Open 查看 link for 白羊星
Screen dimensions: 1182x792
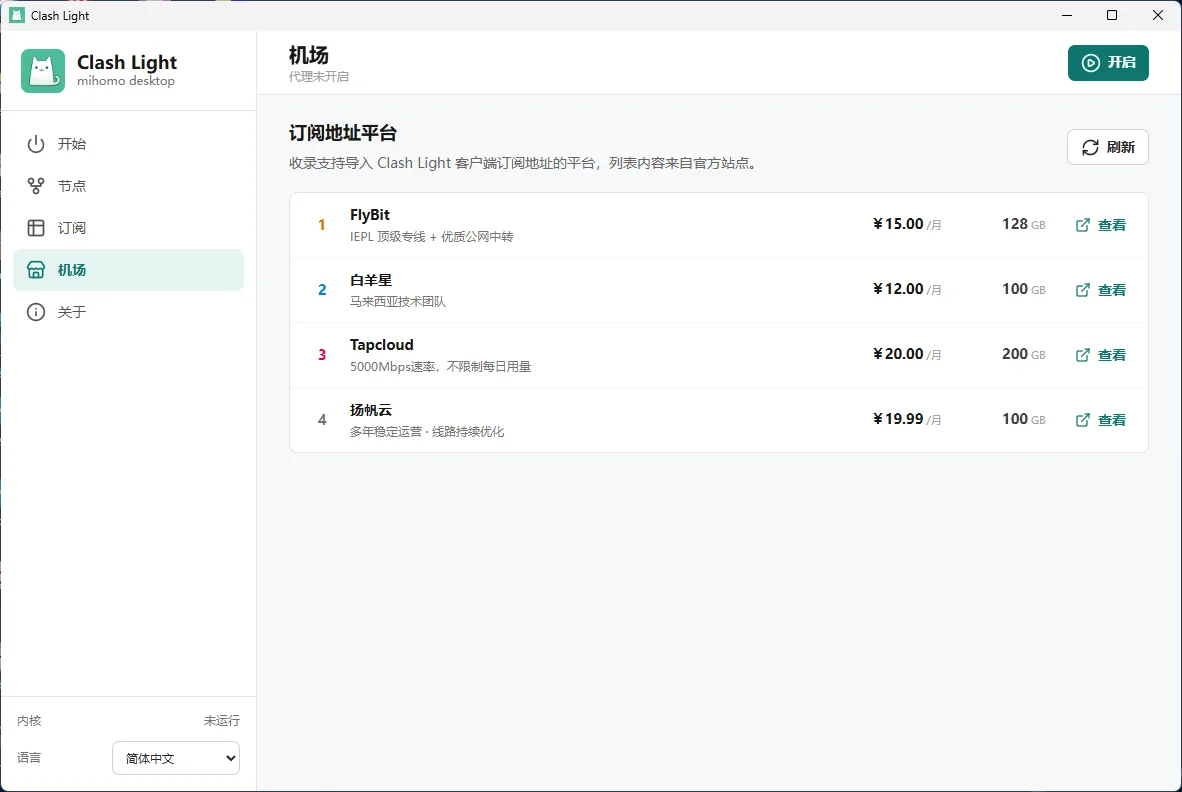point(1101,289)
